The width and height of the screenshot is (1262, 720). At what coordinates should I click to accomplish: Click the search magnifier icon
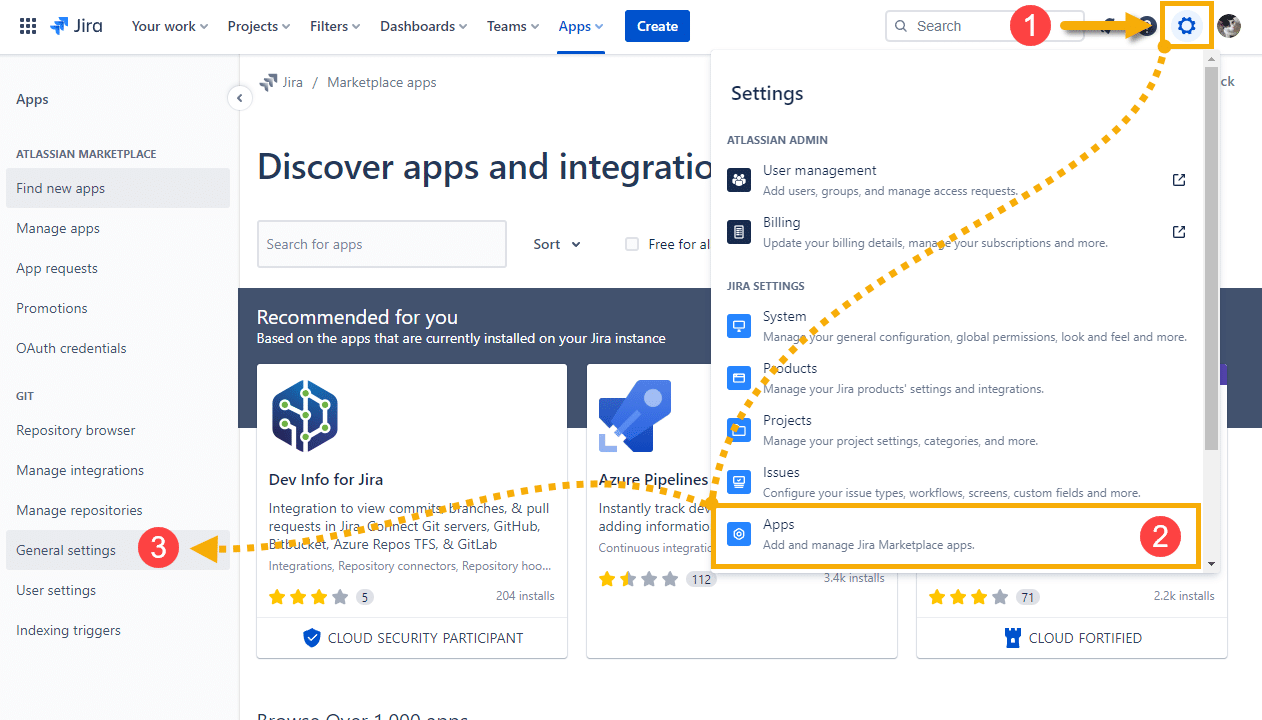(901, 26)
